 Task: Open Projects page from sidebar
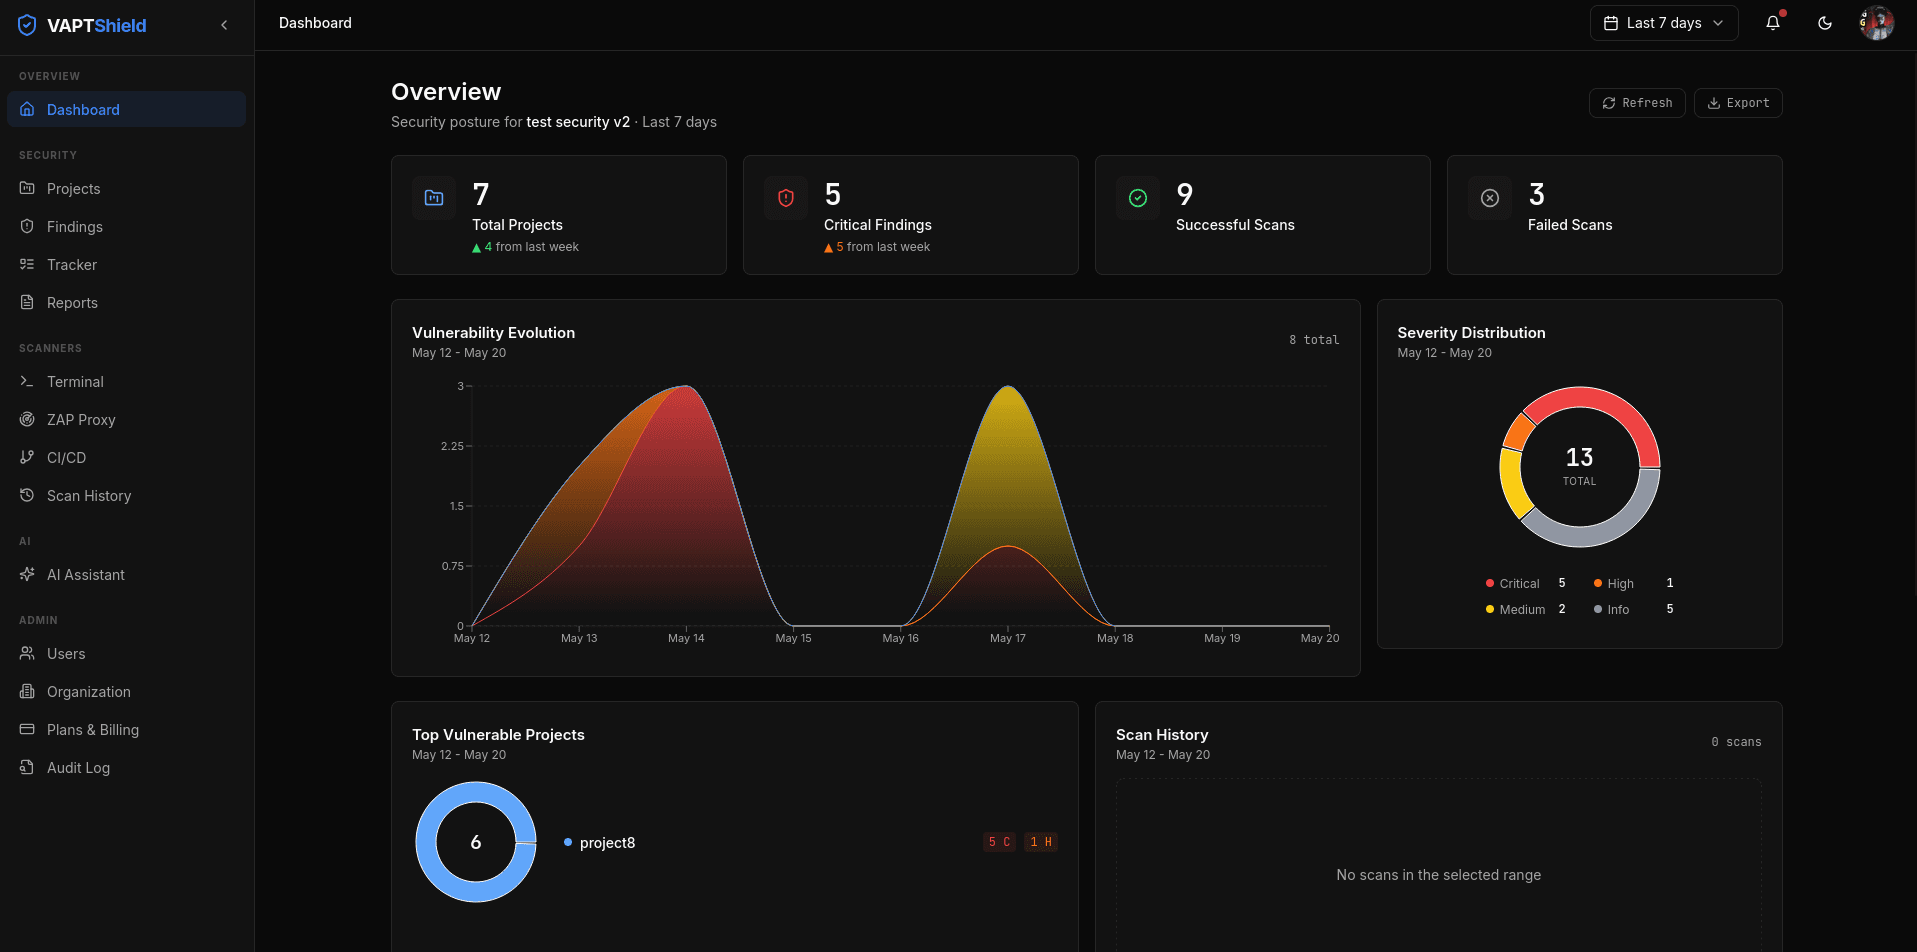pyautogui.click(x=126, y=188)
